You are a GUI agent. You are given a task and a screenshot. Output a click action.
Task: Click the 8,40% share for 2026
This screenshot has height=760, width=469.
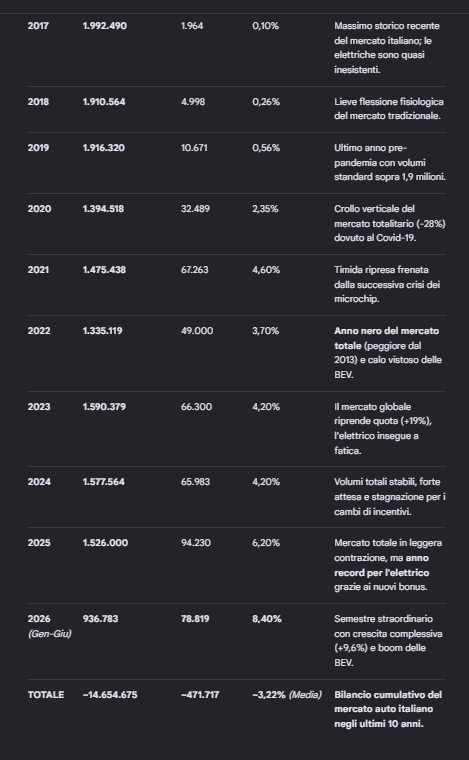[266, 619]
